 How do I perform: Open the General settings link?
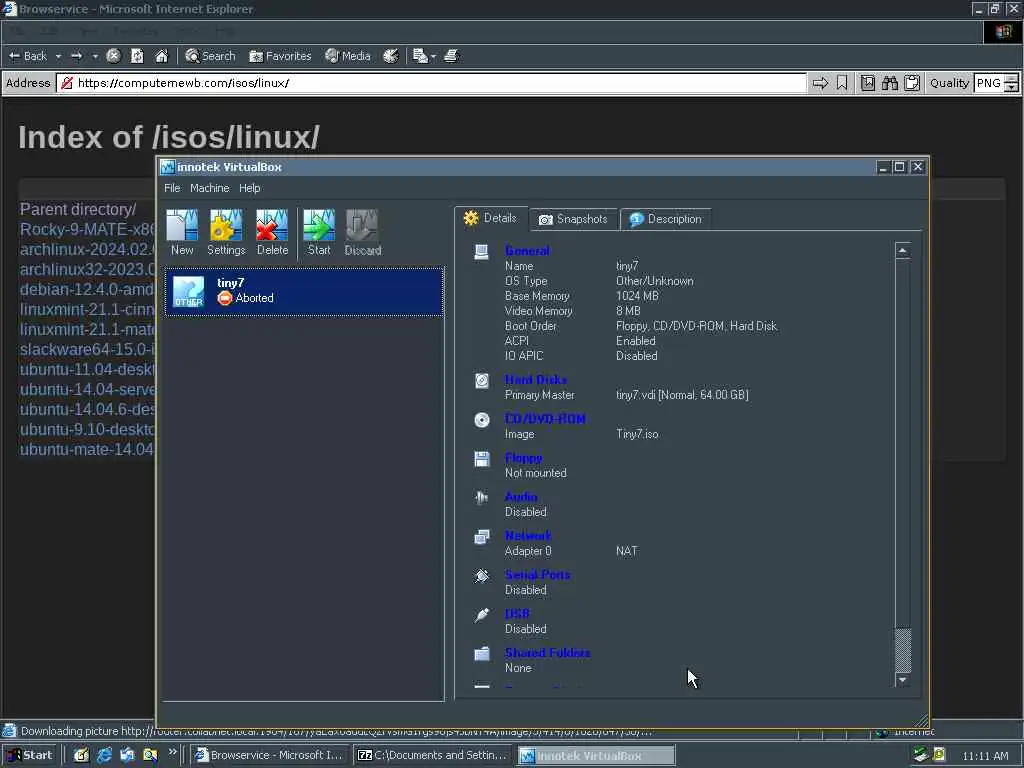coord(527,251)
